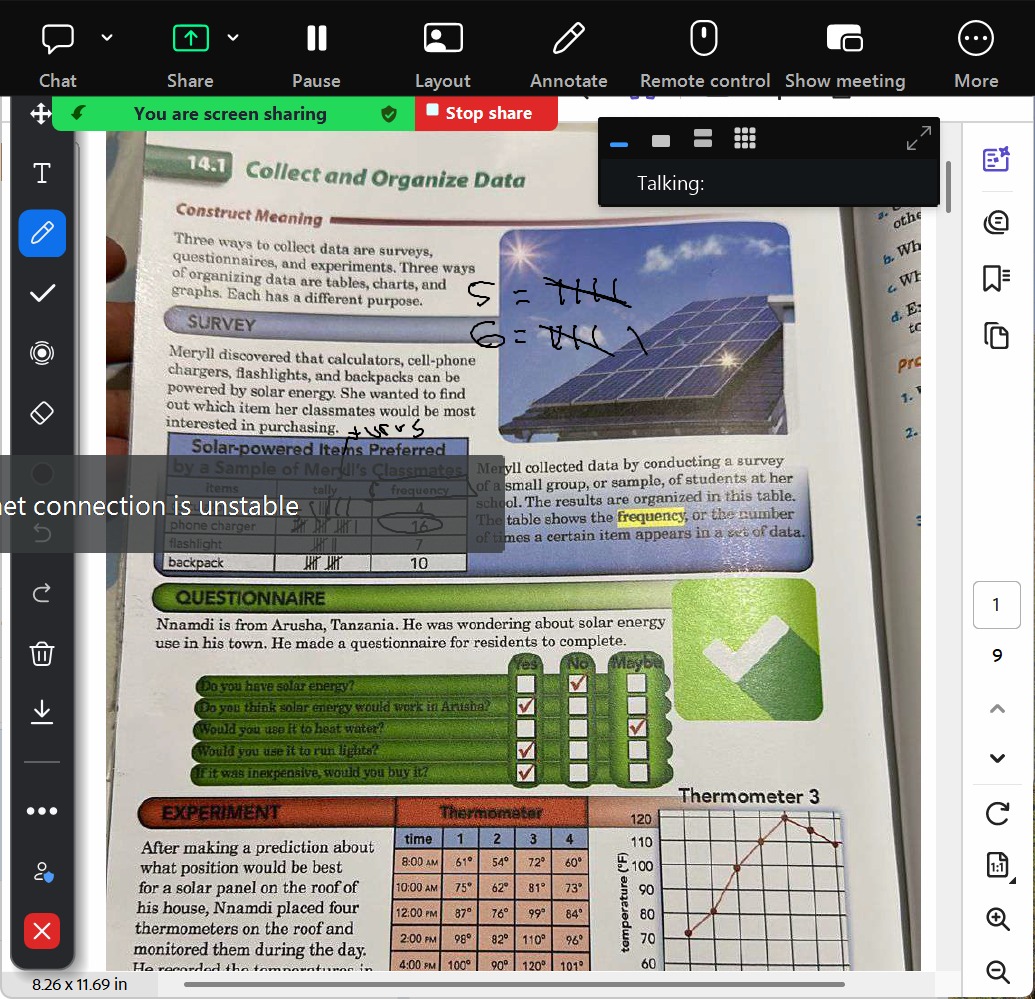
Task: Open the comments panel icon
Action: [x=996, y=223]
